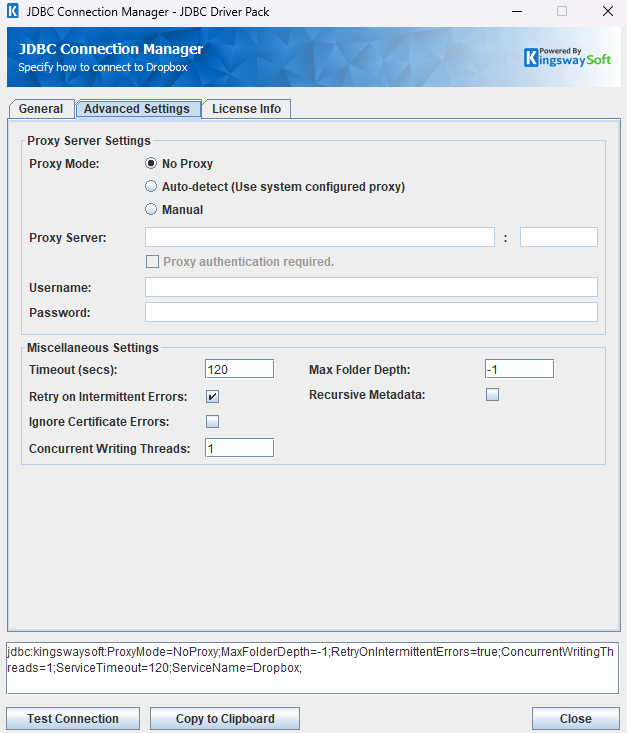The height and width of the screenshot is (733, 627).
Task: Close the window with the X button
Action: (x=608, y=11)
